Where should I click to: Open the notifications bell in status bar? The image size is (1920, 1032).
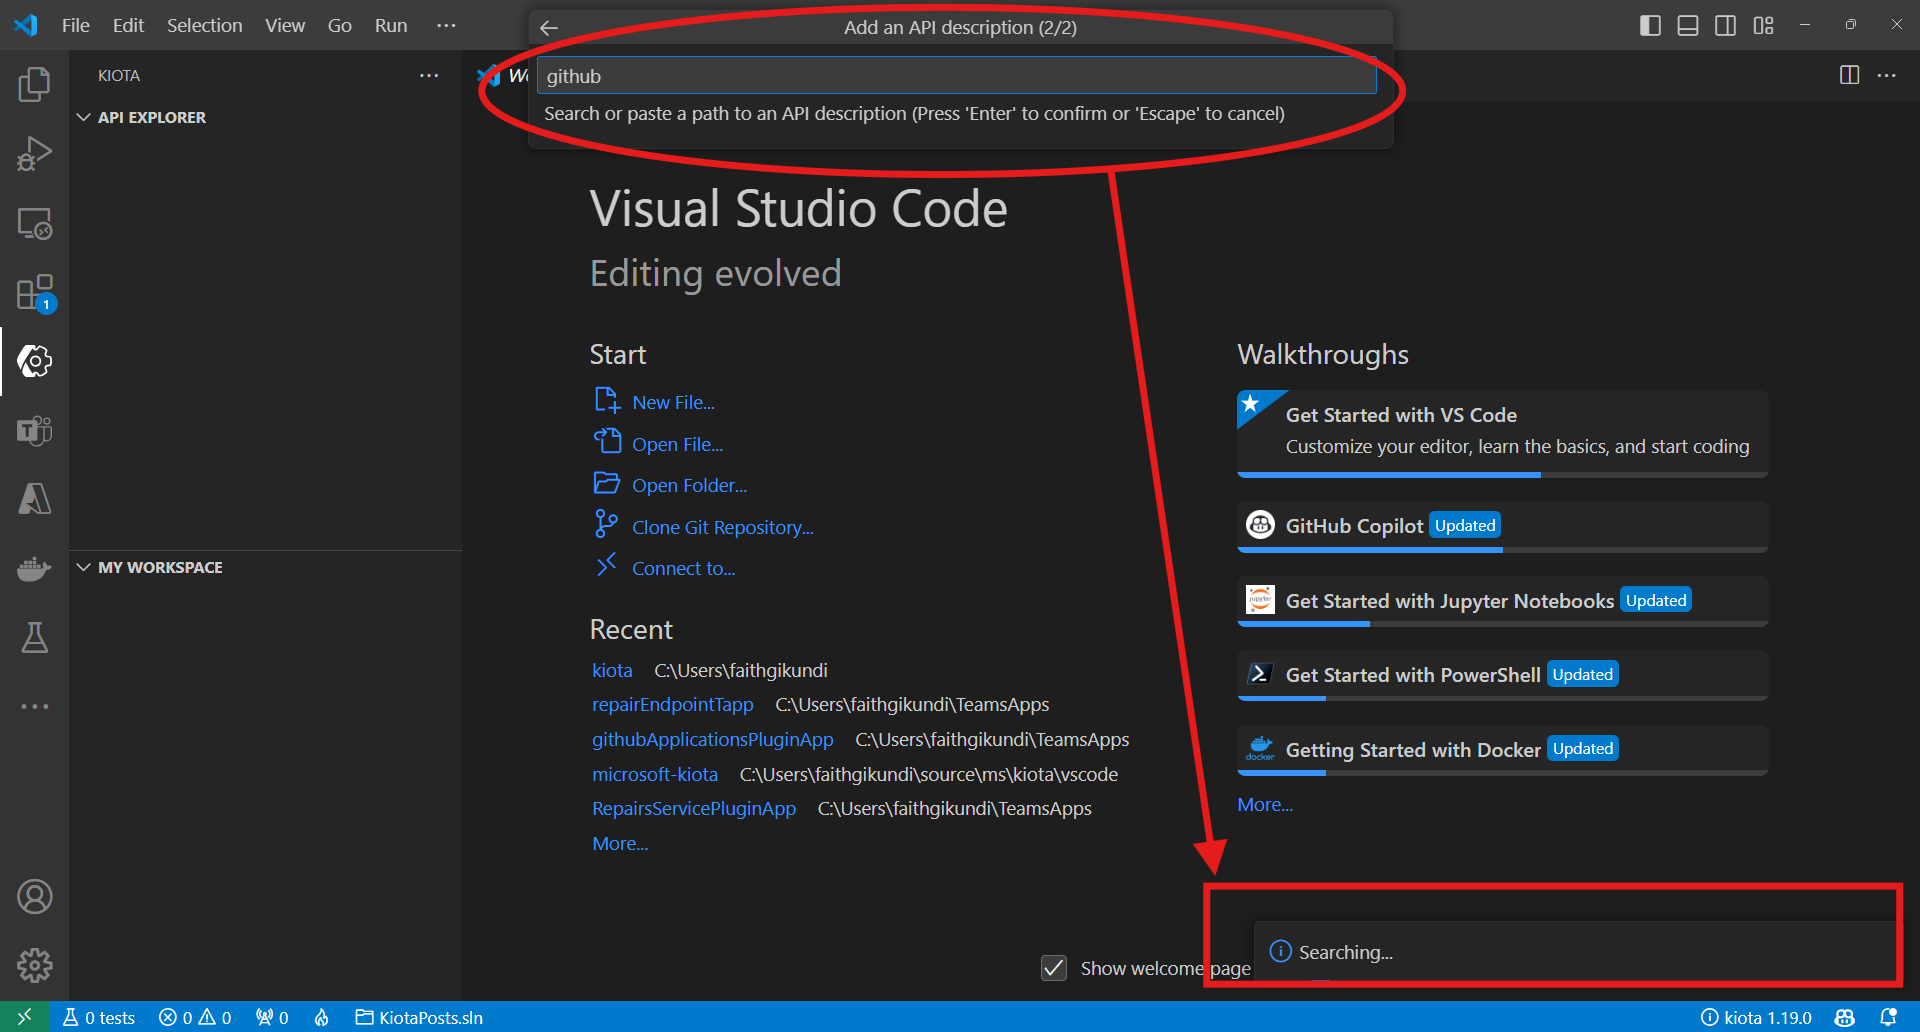click(x=1888, y=1017)
